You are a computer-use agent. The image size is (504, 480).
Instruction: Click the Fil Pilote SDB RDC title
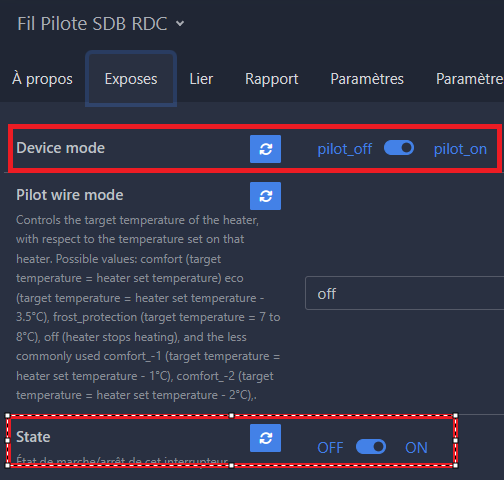click(x=92, y=24)
